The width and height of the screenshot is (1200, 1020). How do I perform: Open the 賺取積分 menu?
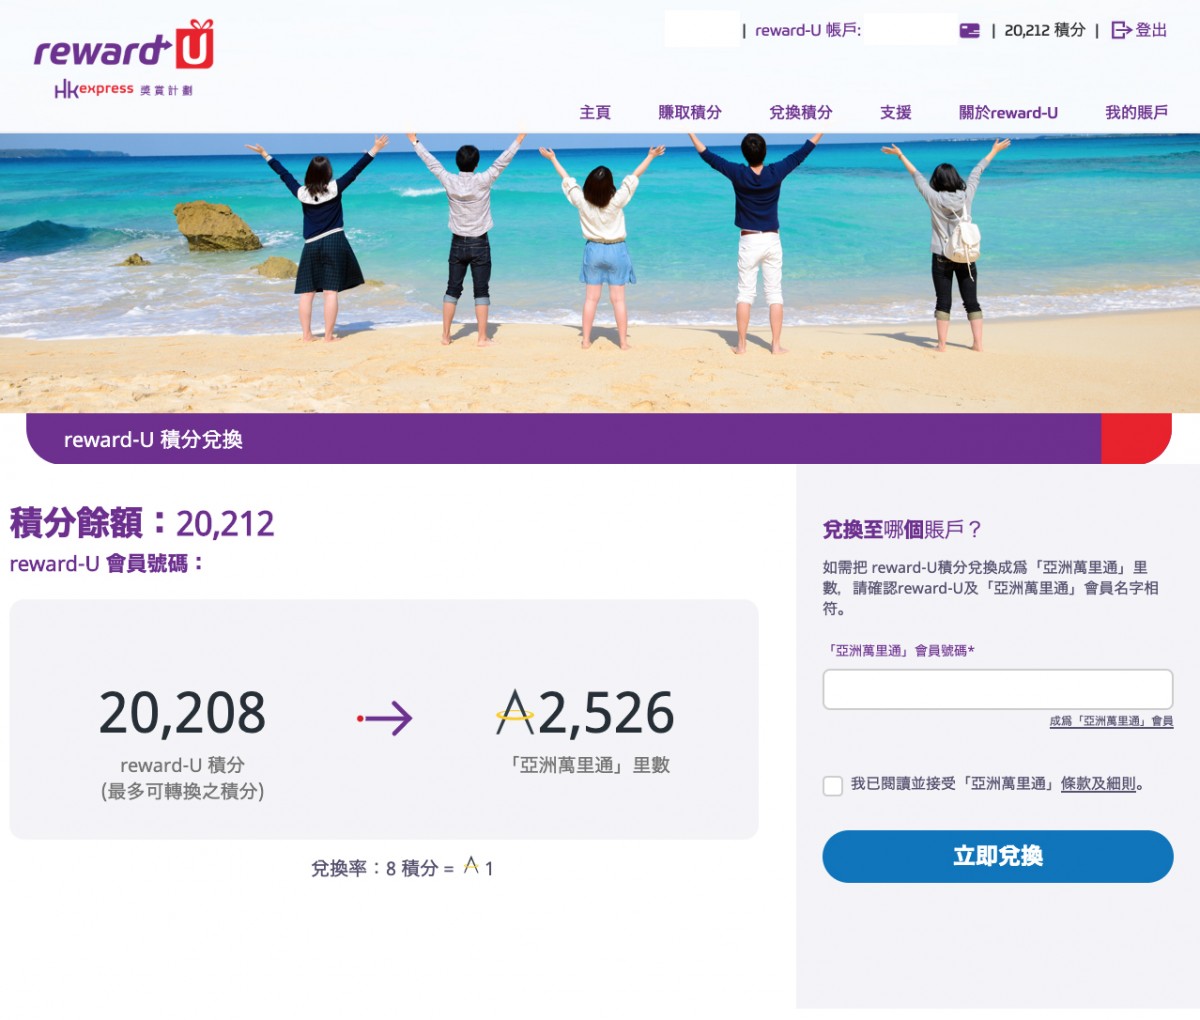click(x=690, y=113)
